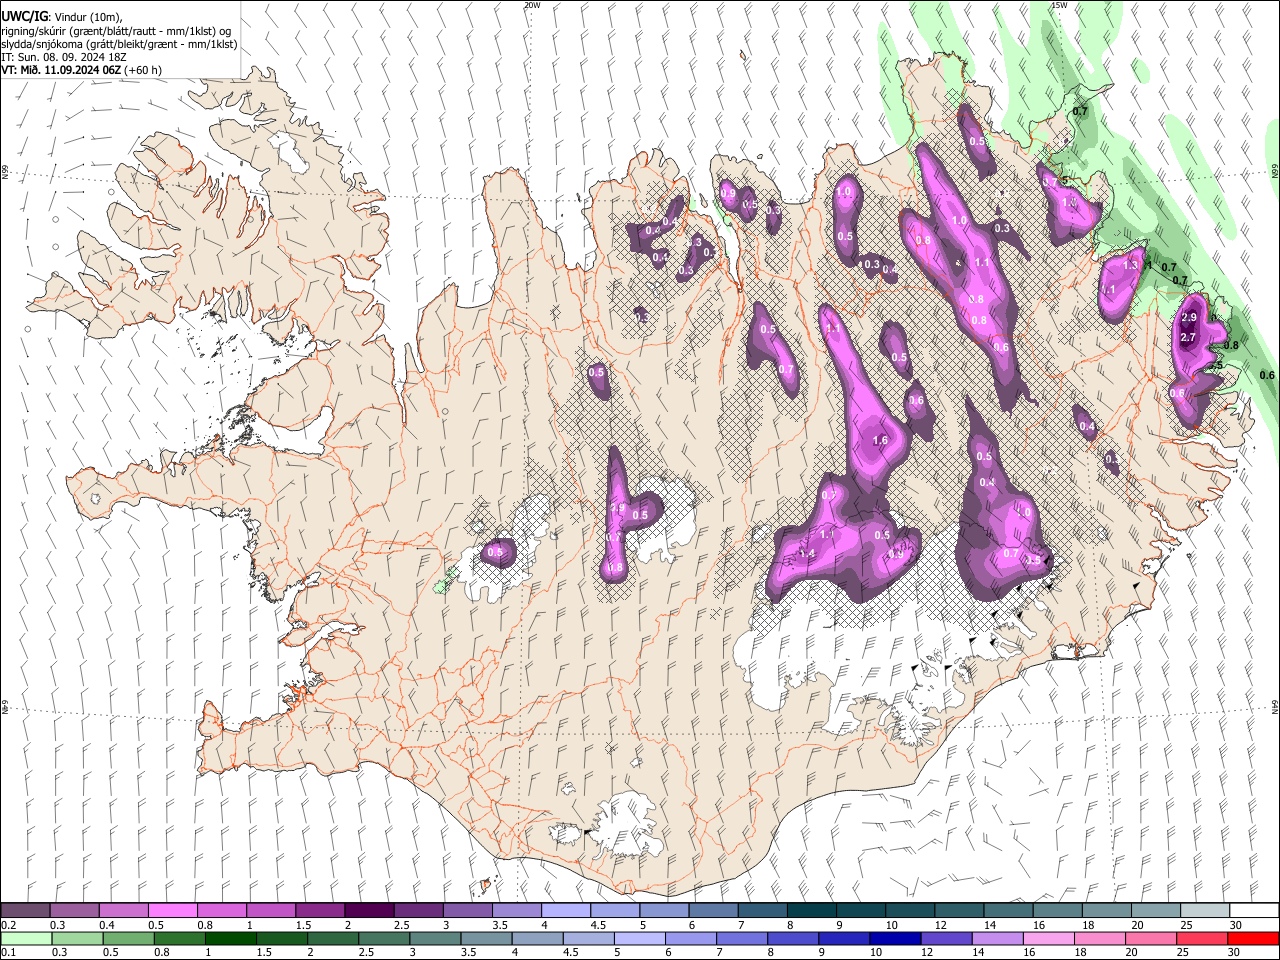
Task: Select the darkest green 1–1.5 rain swatch
Action: click(x=230, y=939)
